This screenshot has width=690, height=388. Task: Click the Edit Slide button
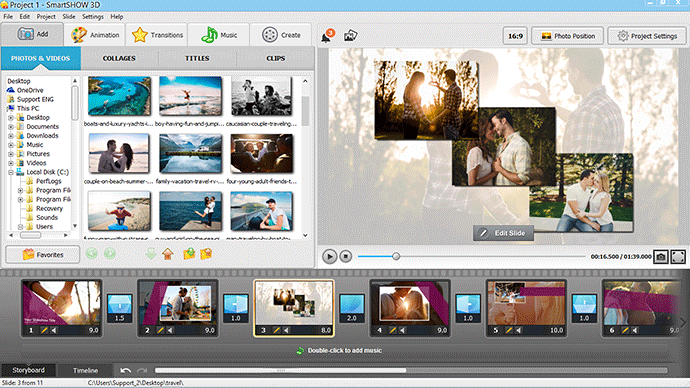pyautogui.click(x=503, y=233)
